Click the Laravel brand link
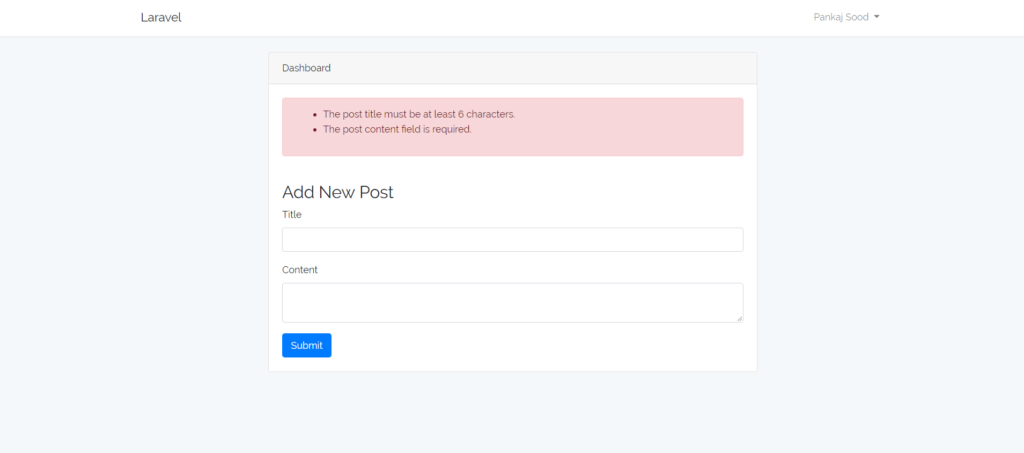This screenshot has width=1024, height=453. point(161,18)
